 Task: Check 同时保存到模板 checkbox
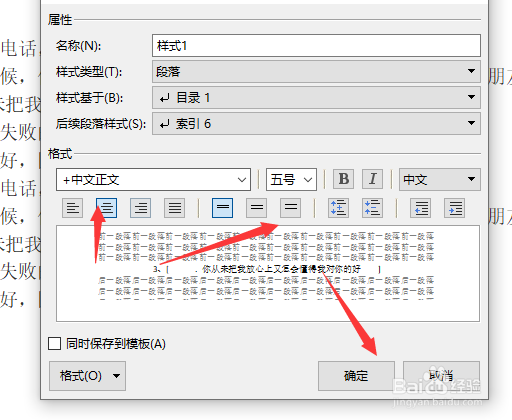pos(54,344)
